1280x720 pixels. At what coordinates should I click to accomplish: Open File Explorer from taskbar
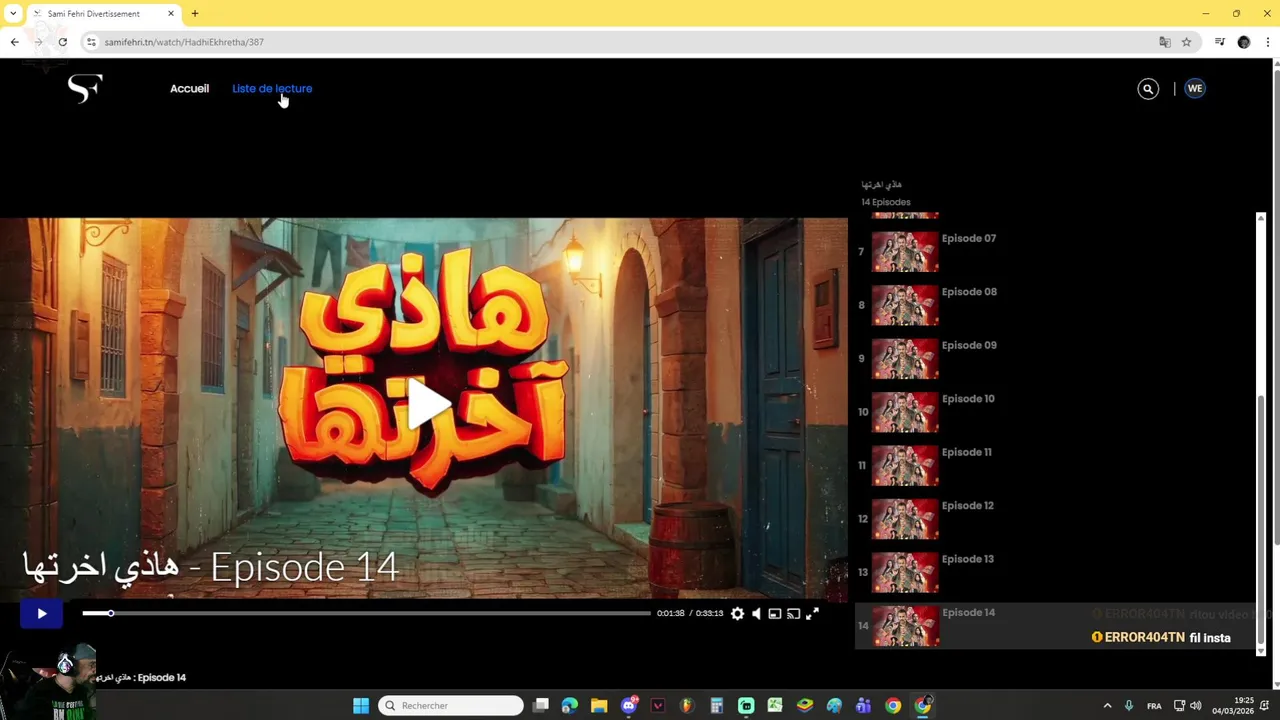coord(599,706)
